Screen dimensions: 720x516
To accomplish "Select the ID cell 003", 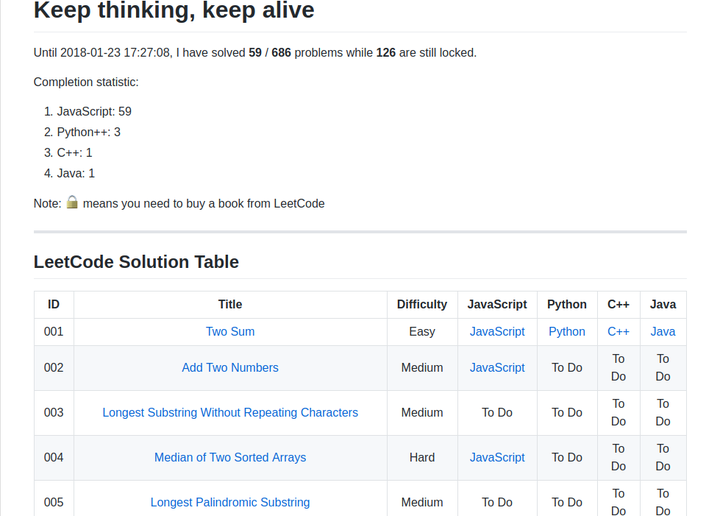I will [54, 412].
